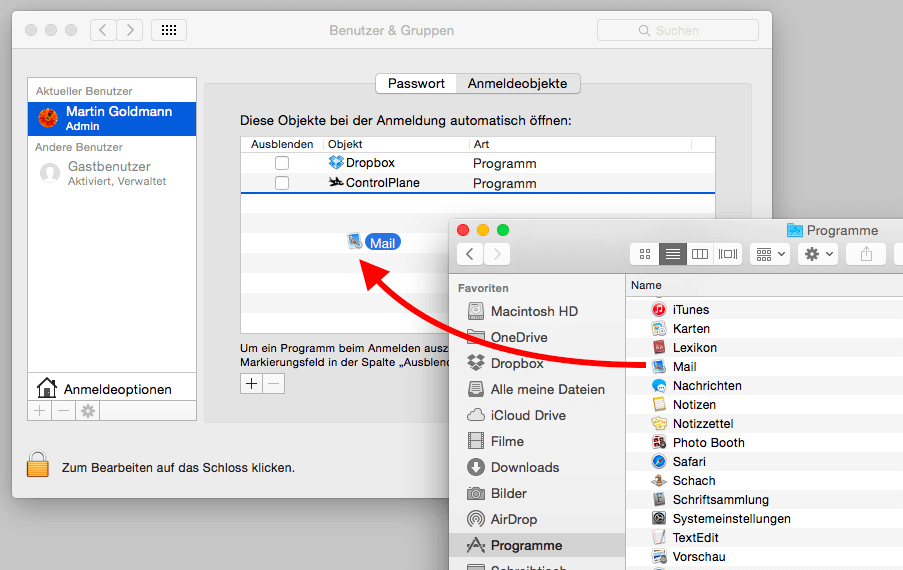This screenshot has width=903, height=570.
Task: Select the ControlPlane login item row
Action: (x=477, y=183)
